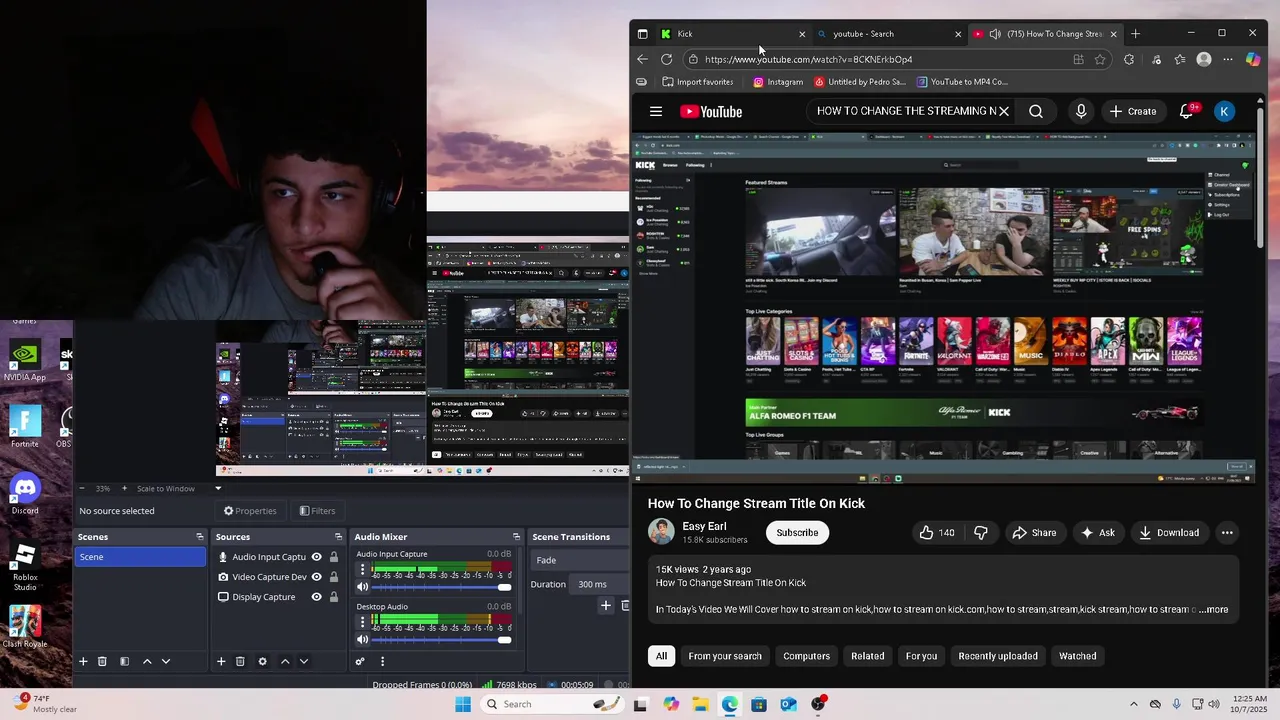Move the source down with the Sources down arrow
This screenshot has height=720, width=1280.
304,661
